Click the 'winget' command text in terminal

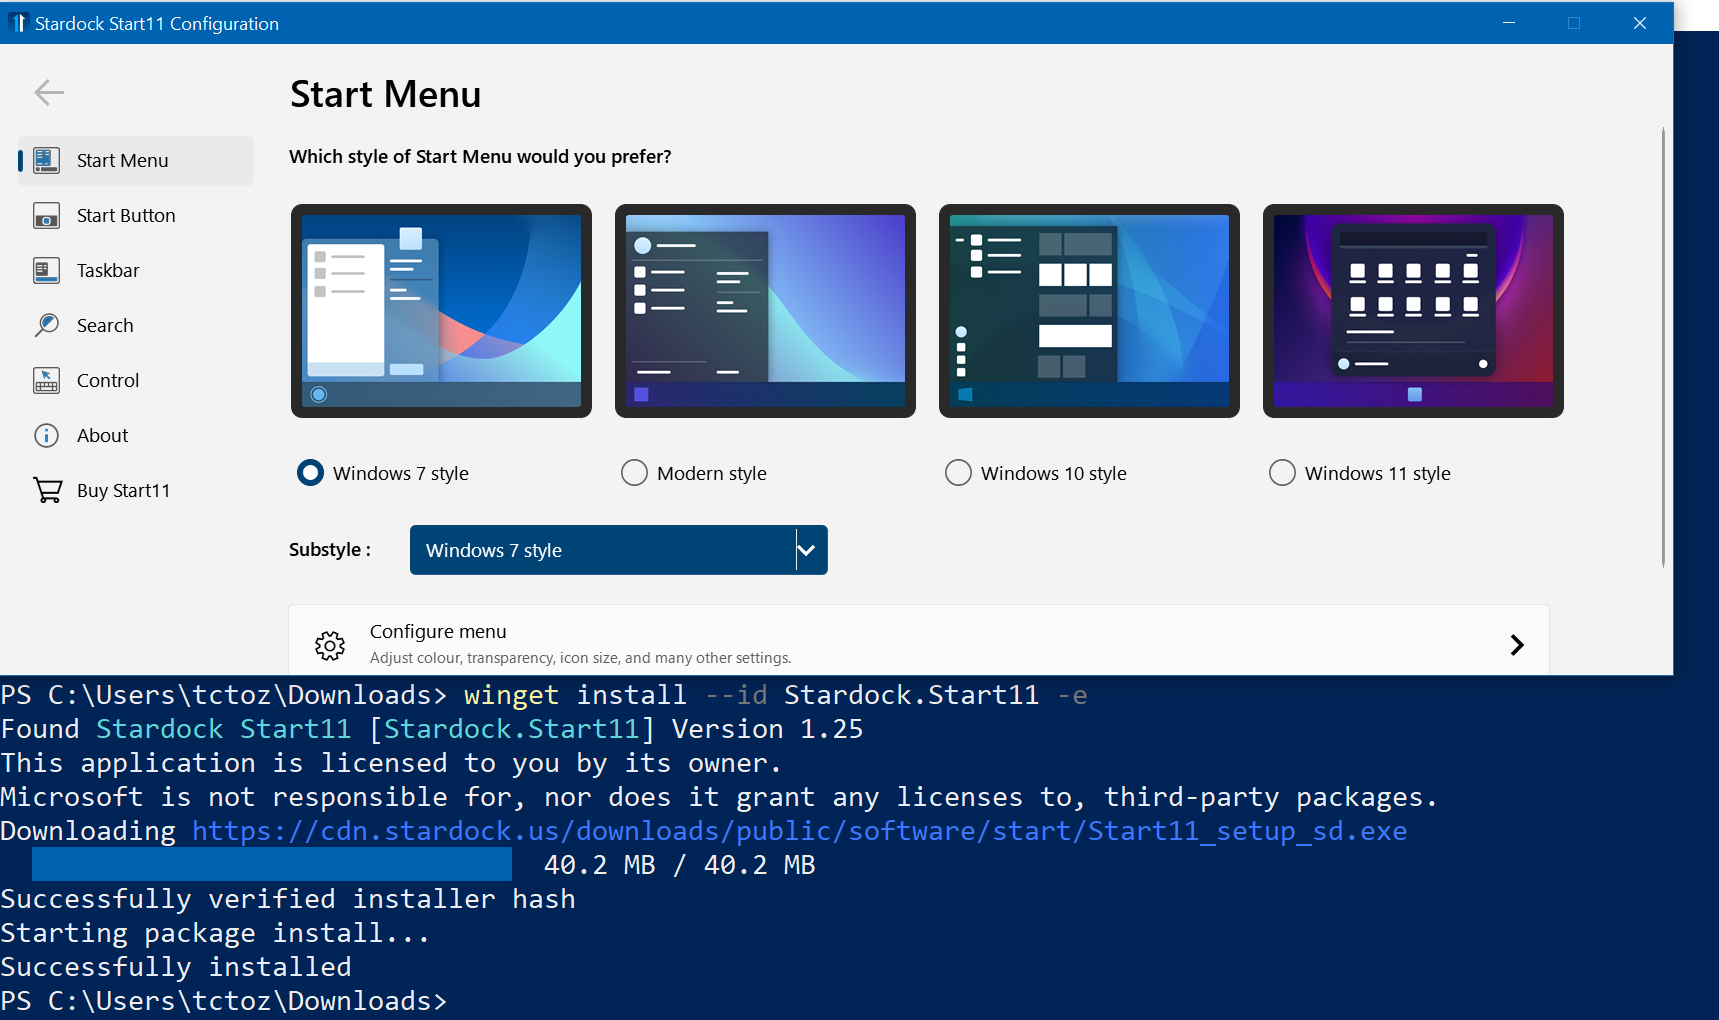pos(511,695)
